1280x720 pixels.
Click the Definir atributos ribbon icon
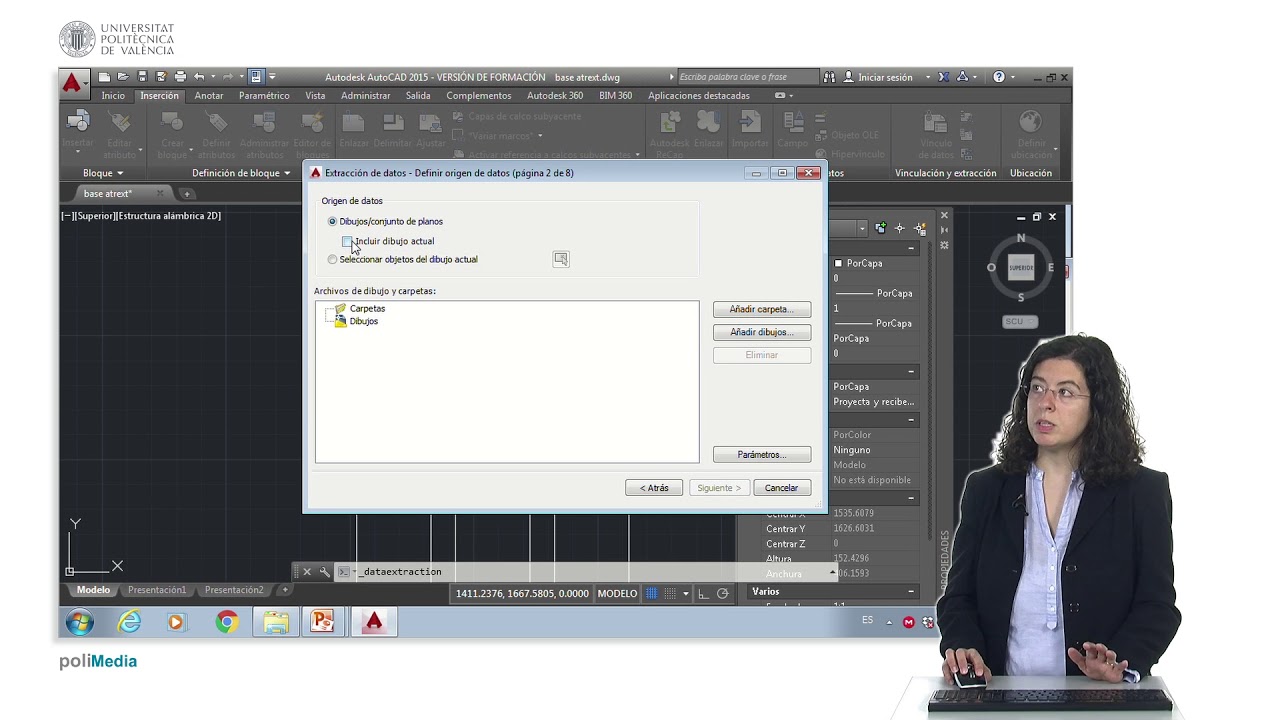(216, 123)
